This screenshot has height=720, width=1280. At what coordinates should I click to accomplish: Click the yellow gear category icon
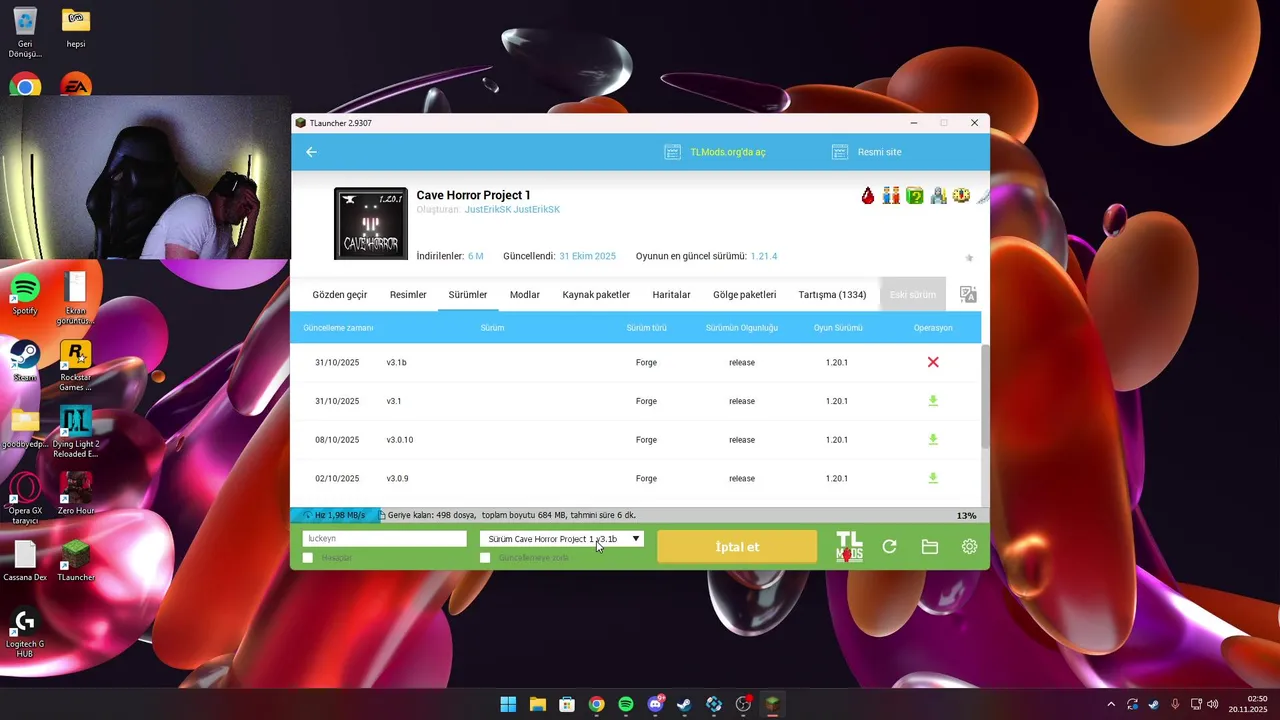tap(961, 196)
